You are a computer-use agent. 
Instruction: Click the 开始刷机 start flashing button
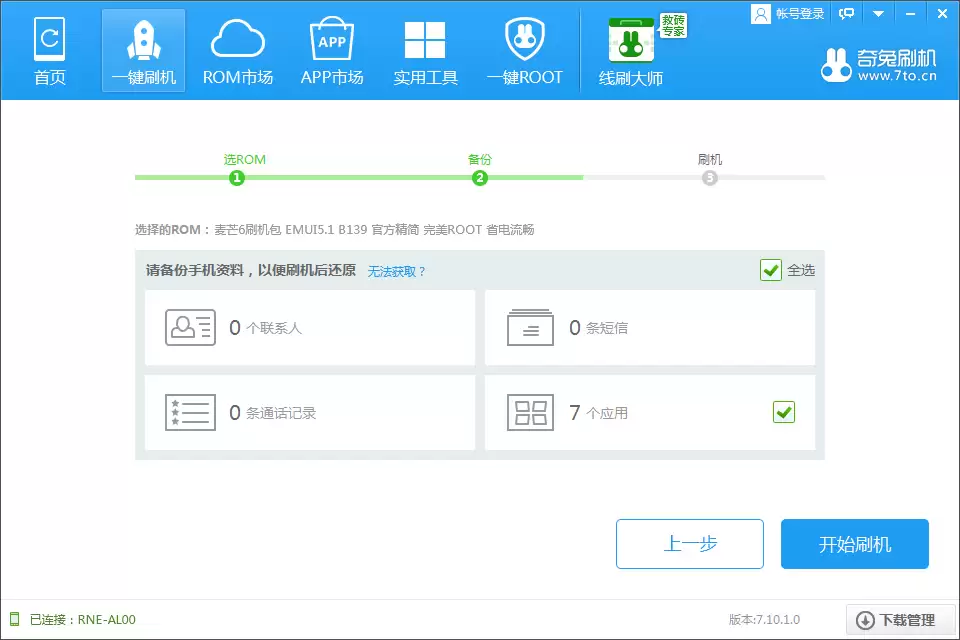click(x=854, y=543)
